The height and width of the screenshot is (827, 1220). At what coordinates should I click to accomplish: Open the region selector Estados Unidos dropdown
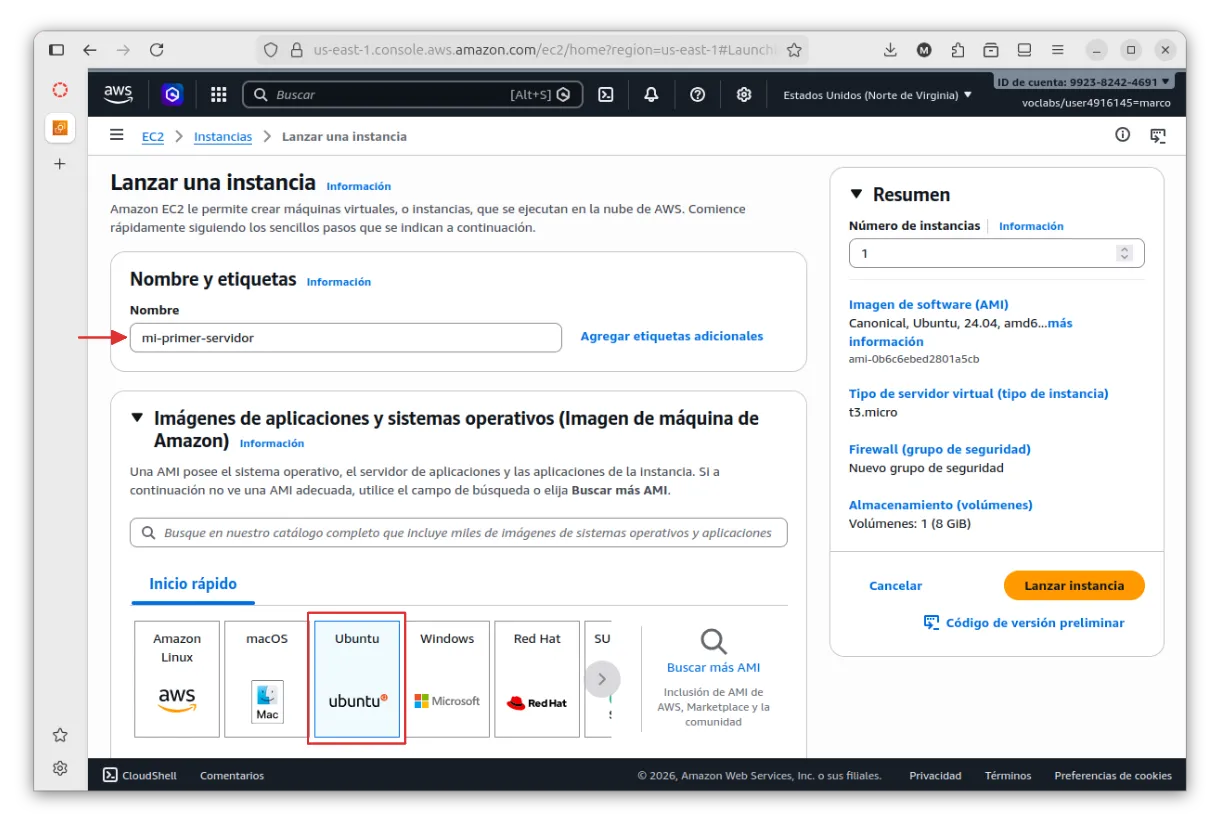click(x=877, y=95)
